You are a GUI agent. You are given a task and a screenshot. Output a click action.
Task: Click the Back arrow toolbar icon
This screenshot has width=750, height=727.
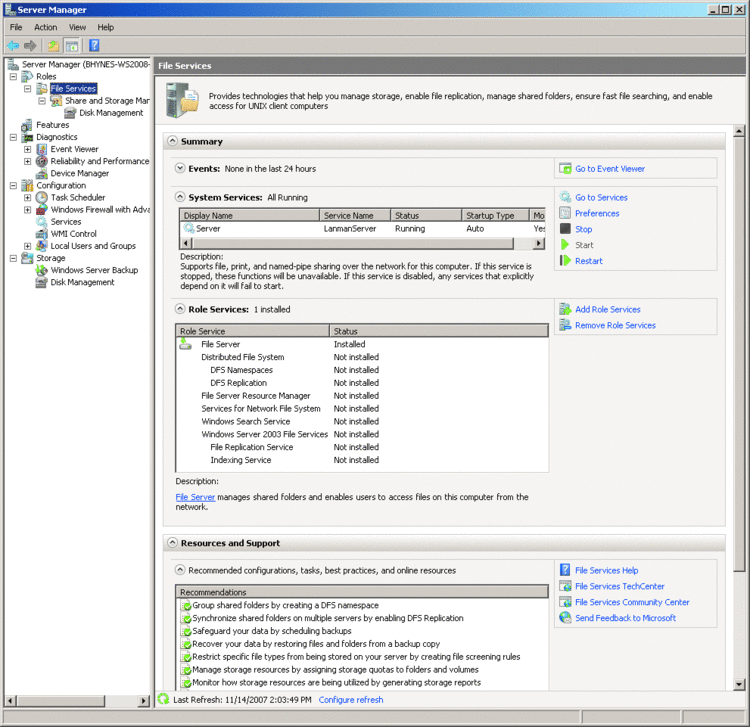pyautogui.click(x=13, y=45)
